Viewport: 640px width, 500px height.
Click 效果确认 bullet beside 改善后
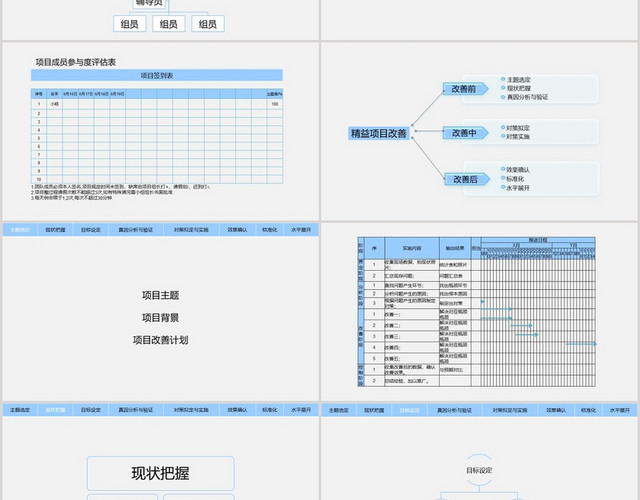point(518,169)
